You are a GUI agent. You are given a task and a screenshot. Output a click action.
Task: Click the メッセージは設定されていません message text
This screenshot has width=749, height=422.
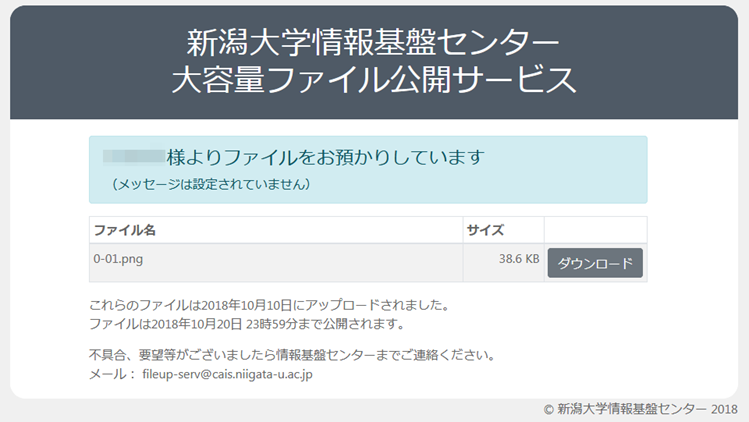tap(210, 184)
